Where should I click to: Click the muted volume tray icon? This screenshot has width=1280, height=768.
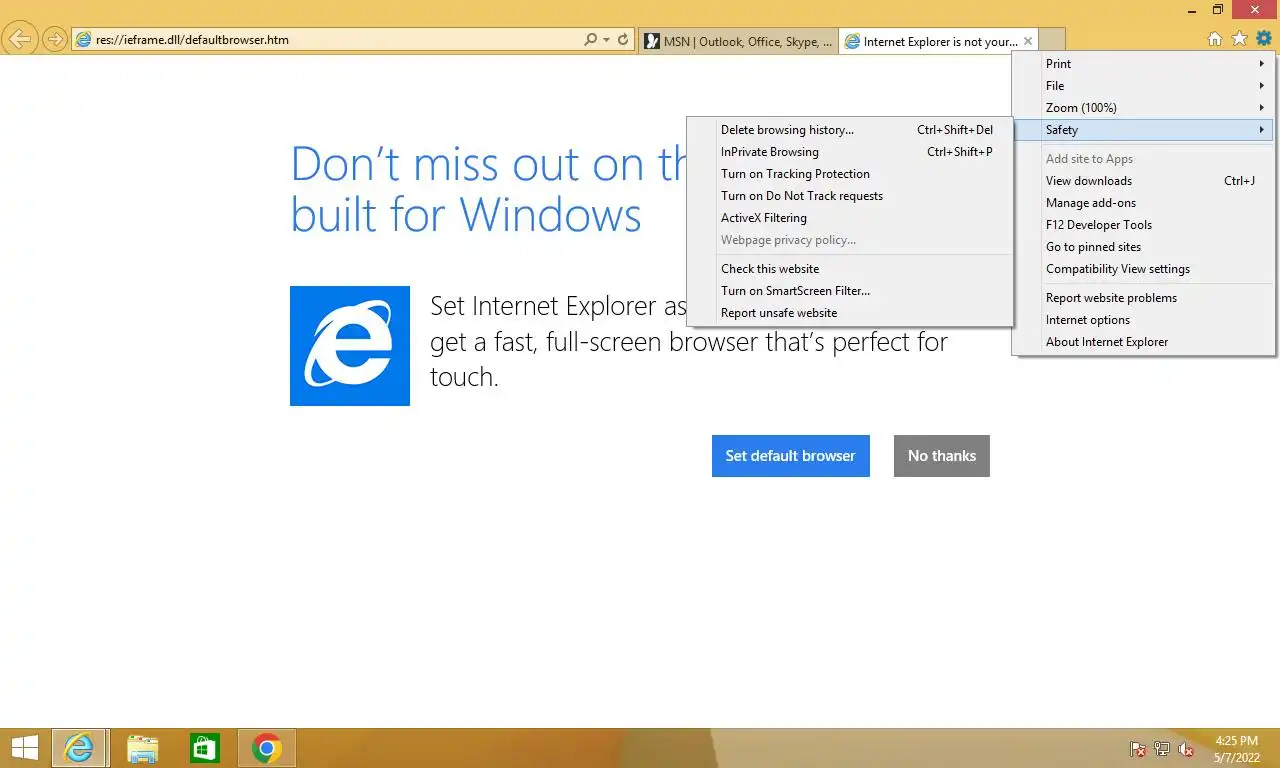tap(1186, 749)
